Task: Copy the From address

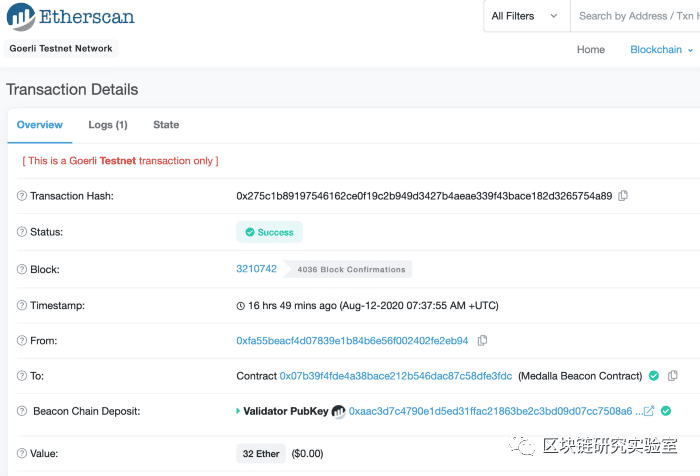Action: click(x=482, y=341)
